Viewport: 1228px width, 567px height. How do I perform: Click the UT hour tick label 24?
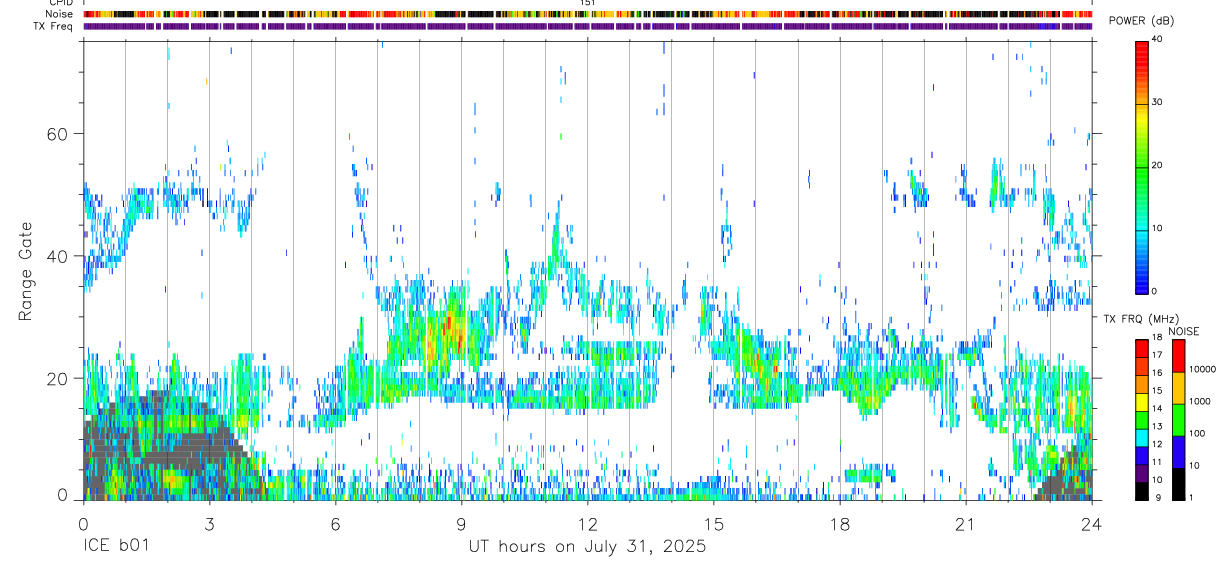click(1092, 523)
